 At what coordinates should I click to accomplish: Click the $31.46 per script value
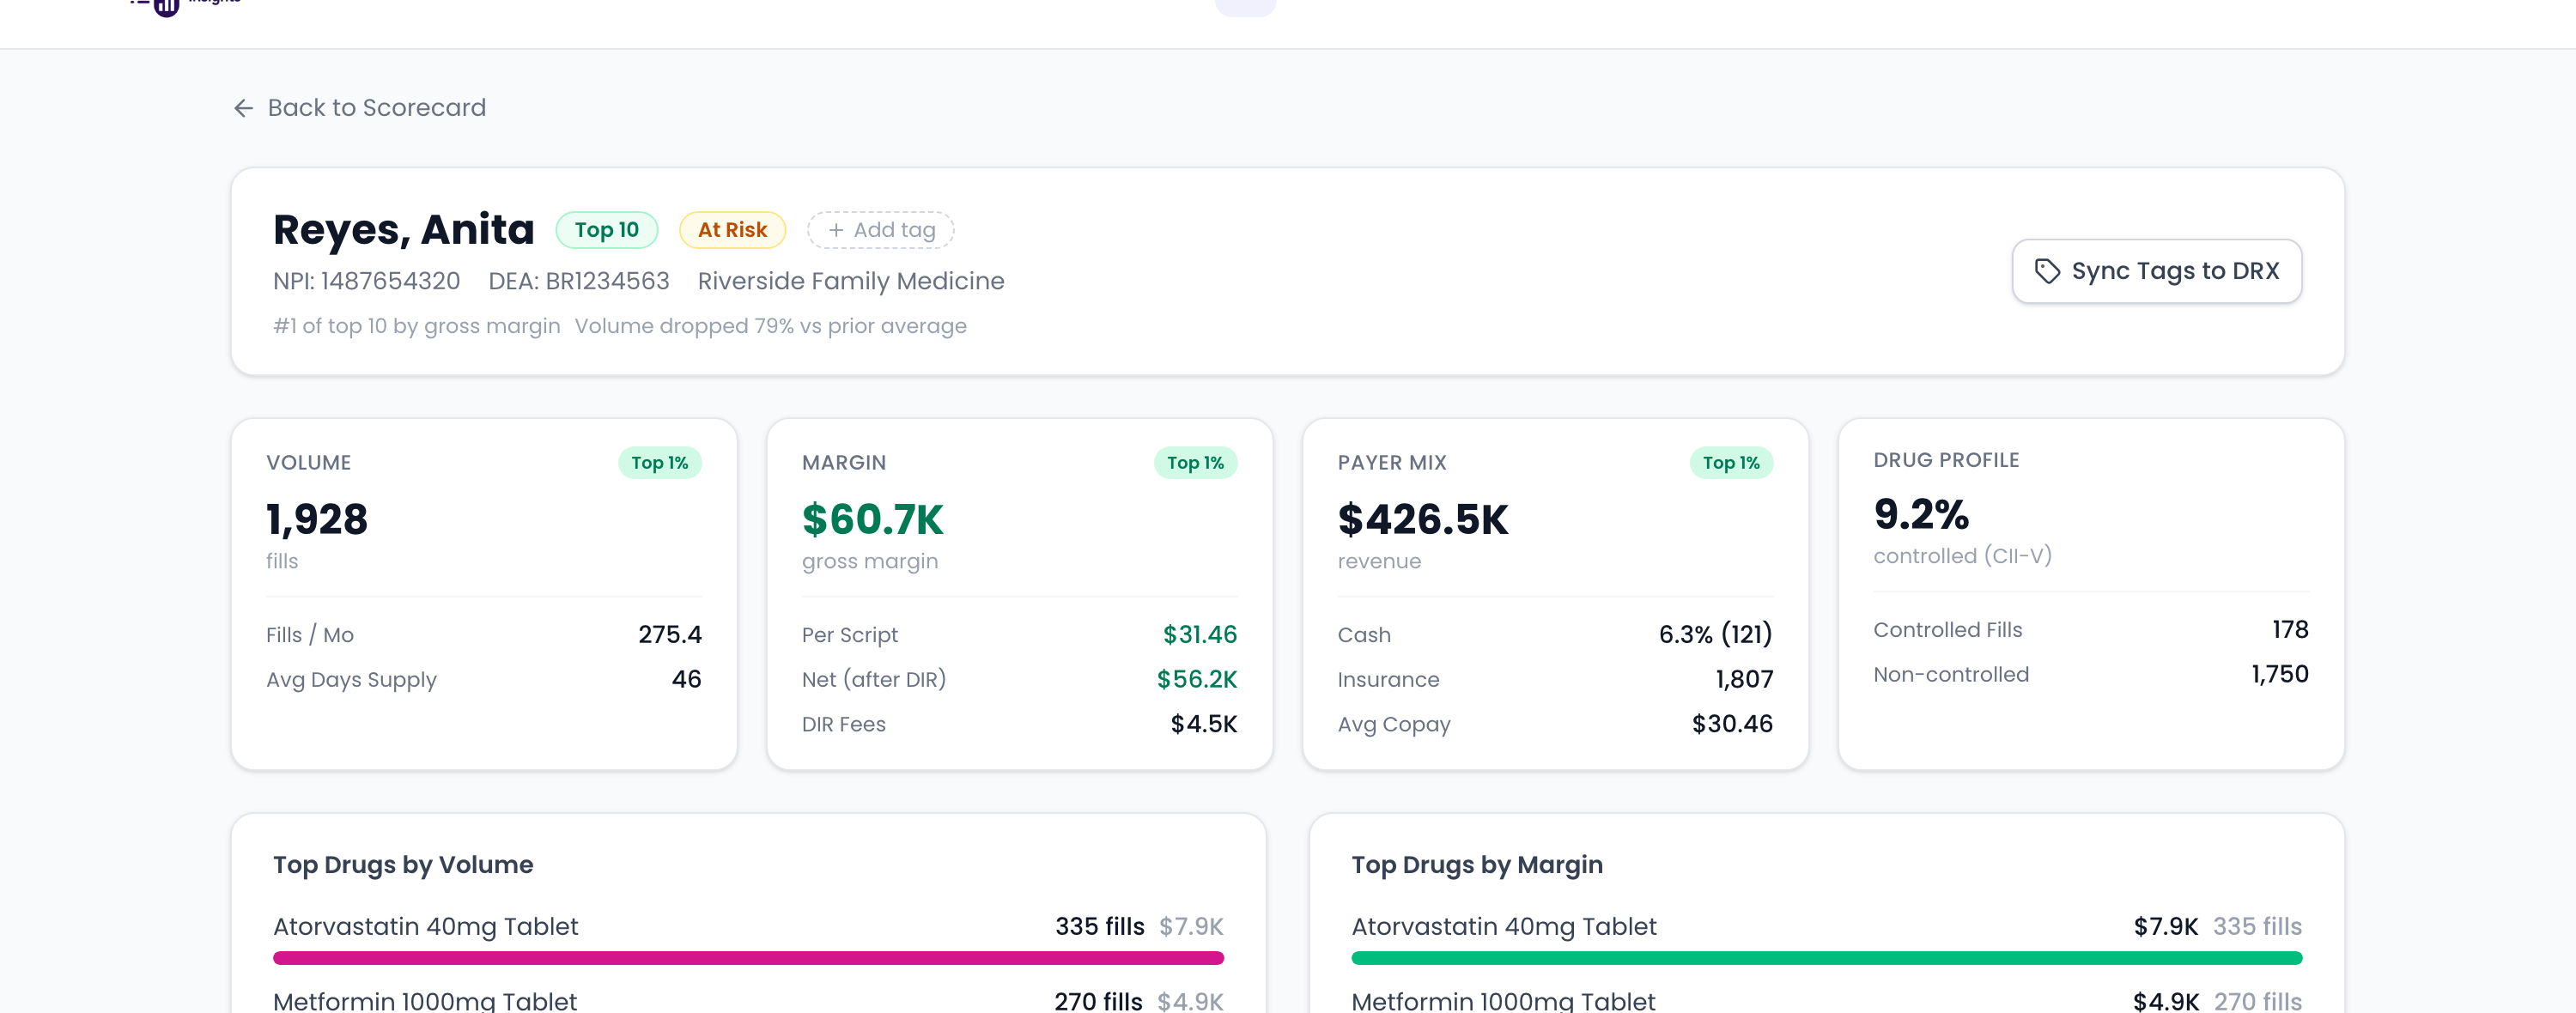pos(1200,635)
